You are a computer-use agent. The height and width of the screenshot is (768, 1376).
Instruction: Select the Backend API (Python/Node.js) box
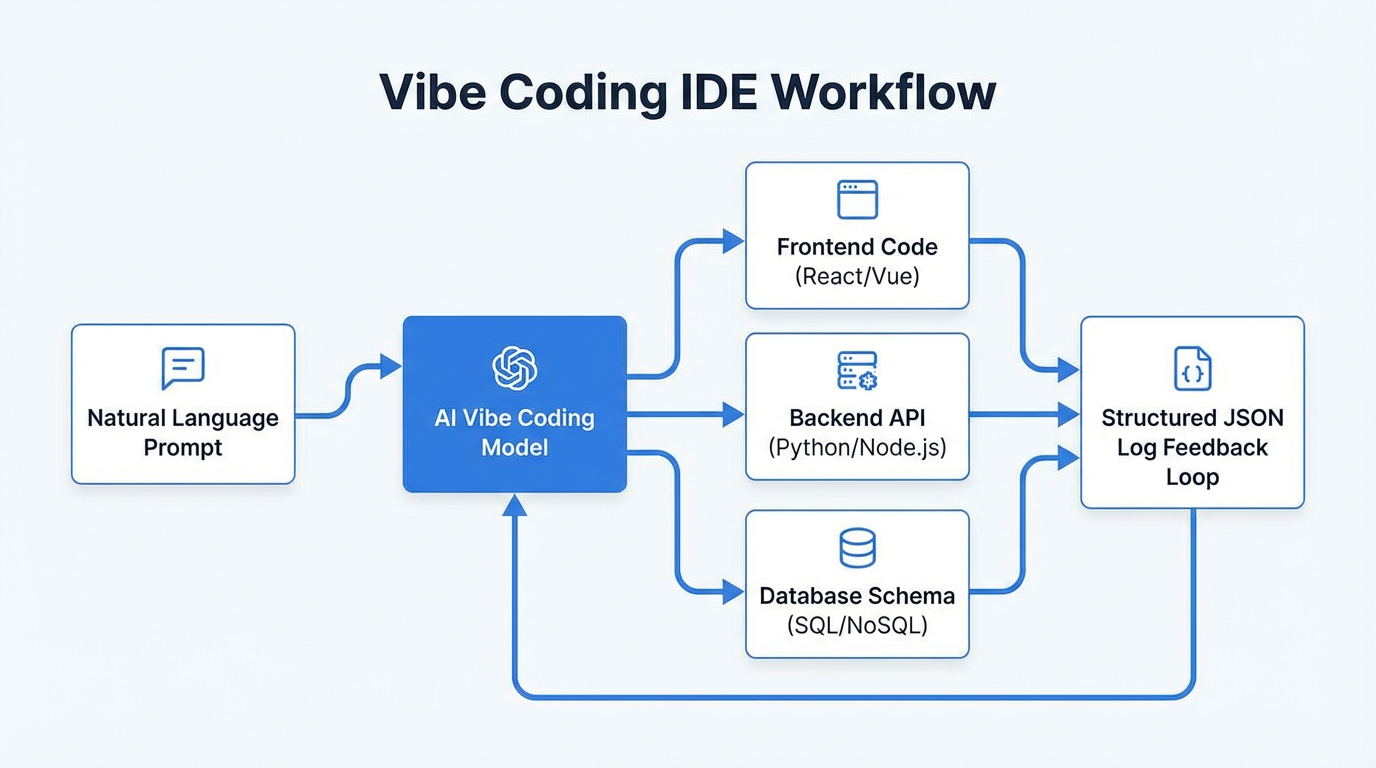click(x=856, y=405)
